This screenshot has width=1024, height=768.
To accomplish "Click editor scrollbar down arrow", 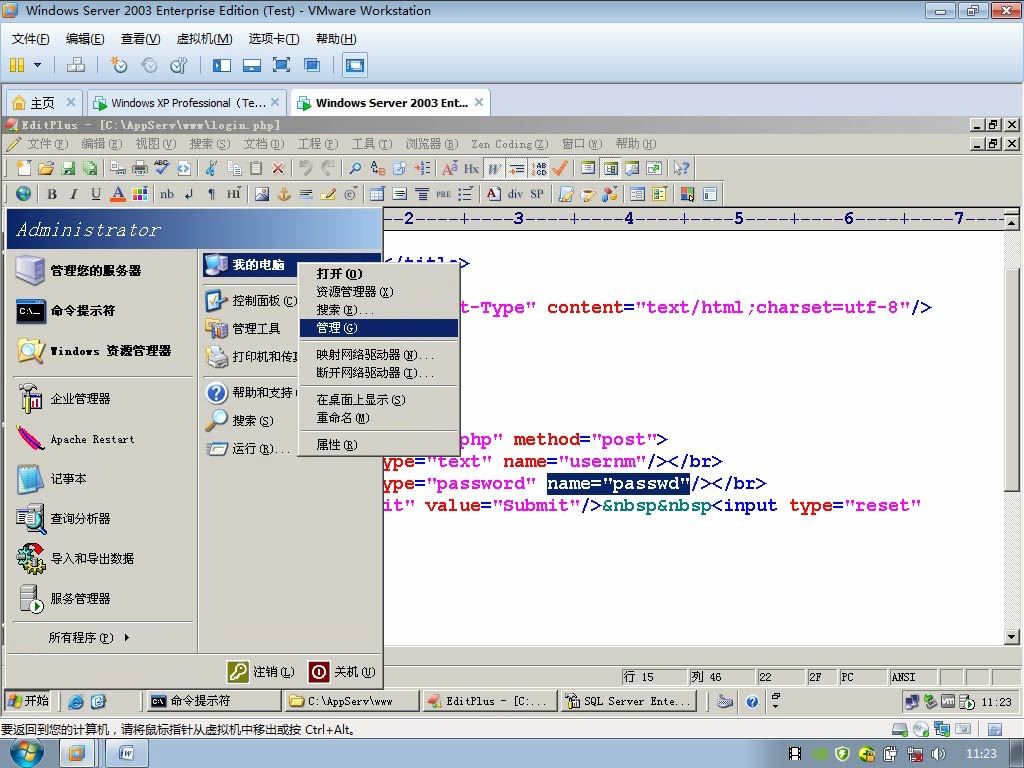I will click(x=1011, y=637).
